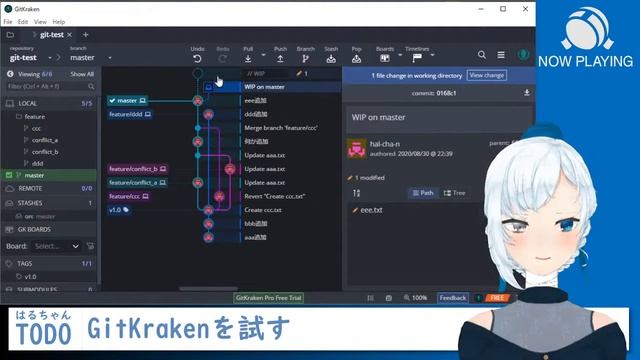Add a new tab with plus icon

point(85,35)
